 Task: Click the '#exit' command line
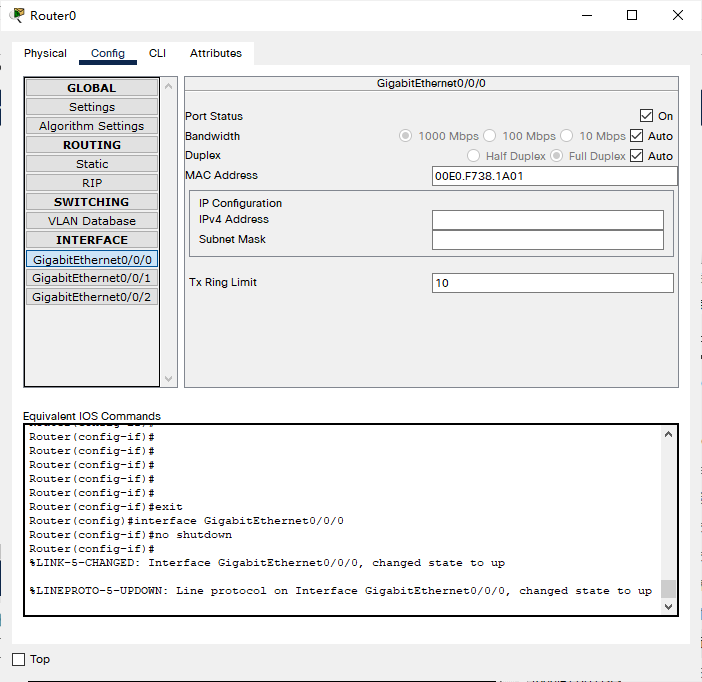(x=106, y=507)
